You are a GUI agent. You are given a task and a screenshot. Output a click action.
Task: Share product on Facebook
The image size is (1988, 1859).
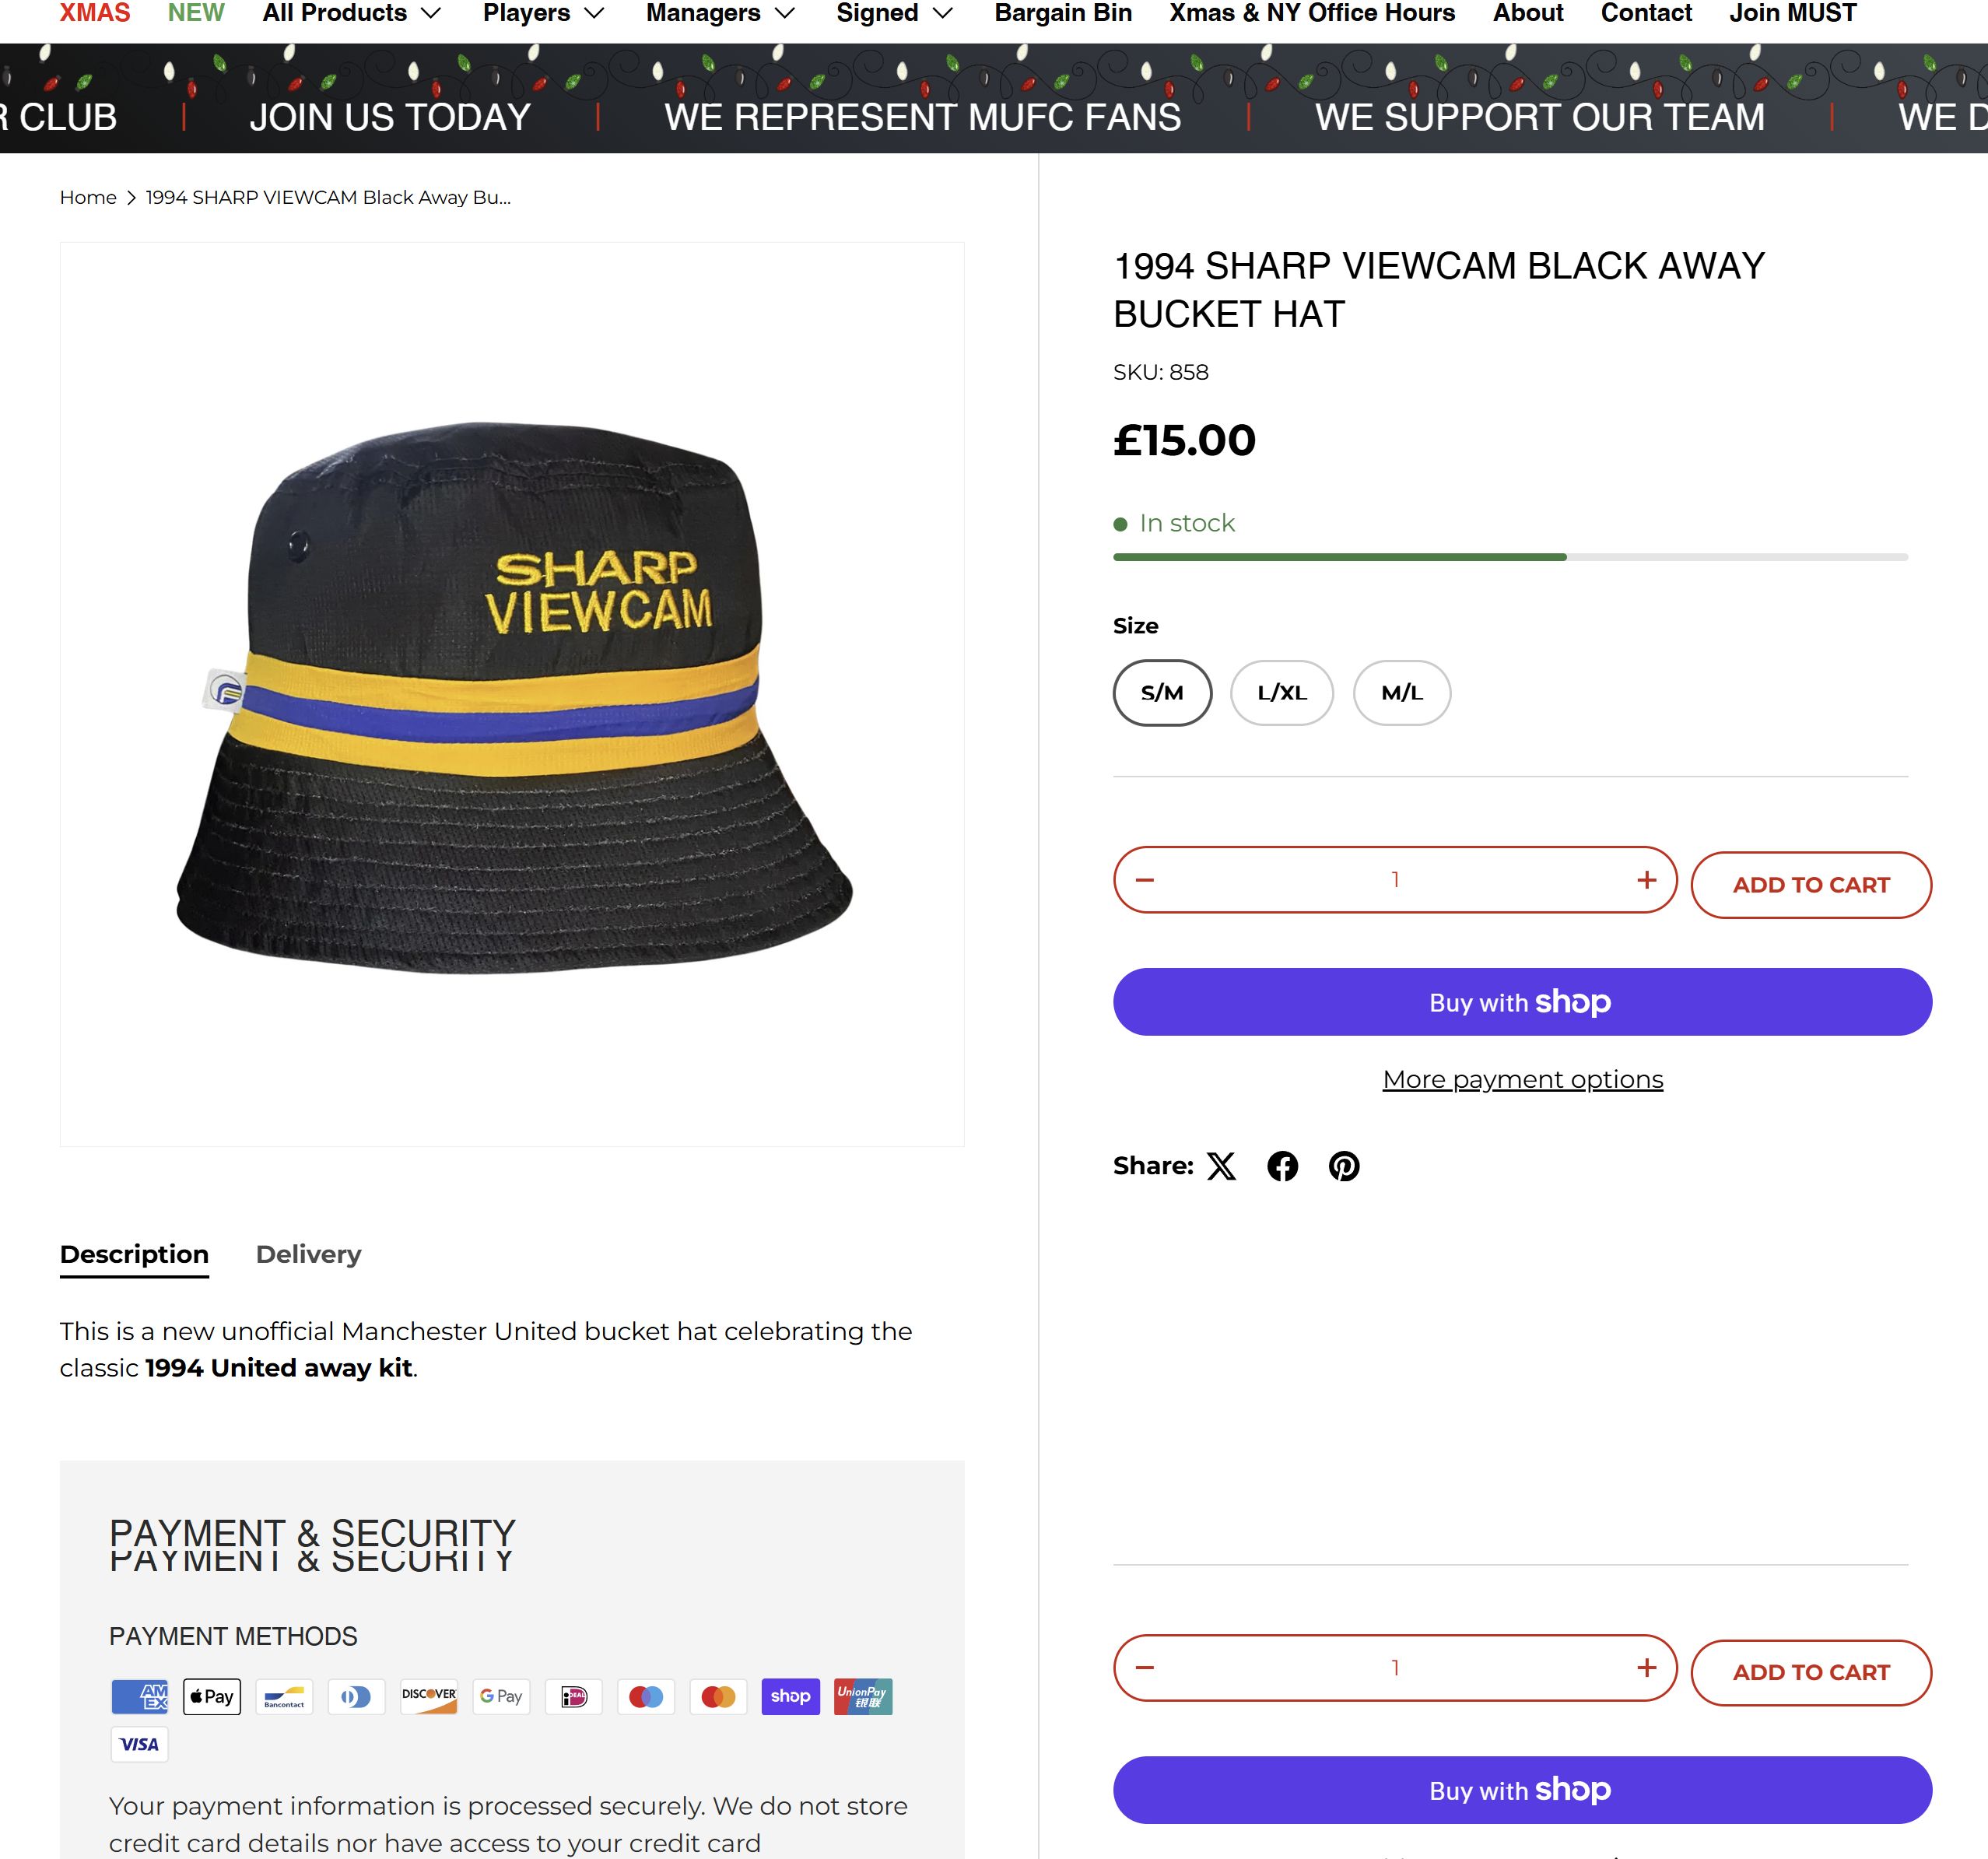(1282, 1166)
